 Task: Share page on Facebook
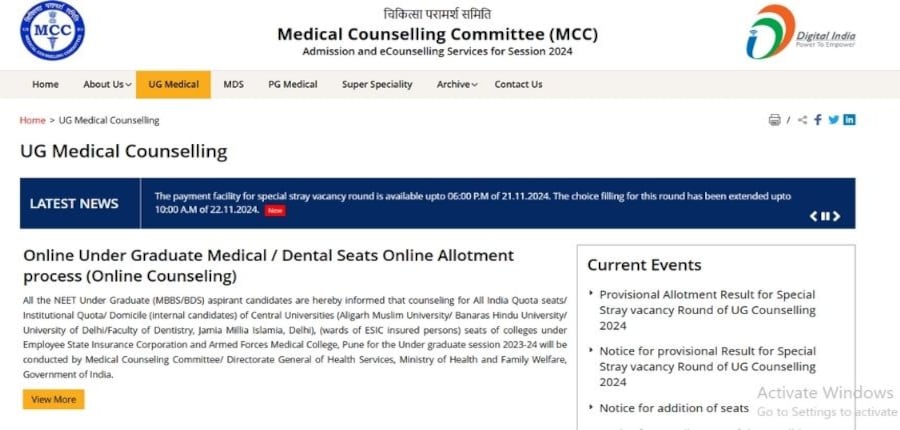[x=818, y=120]
